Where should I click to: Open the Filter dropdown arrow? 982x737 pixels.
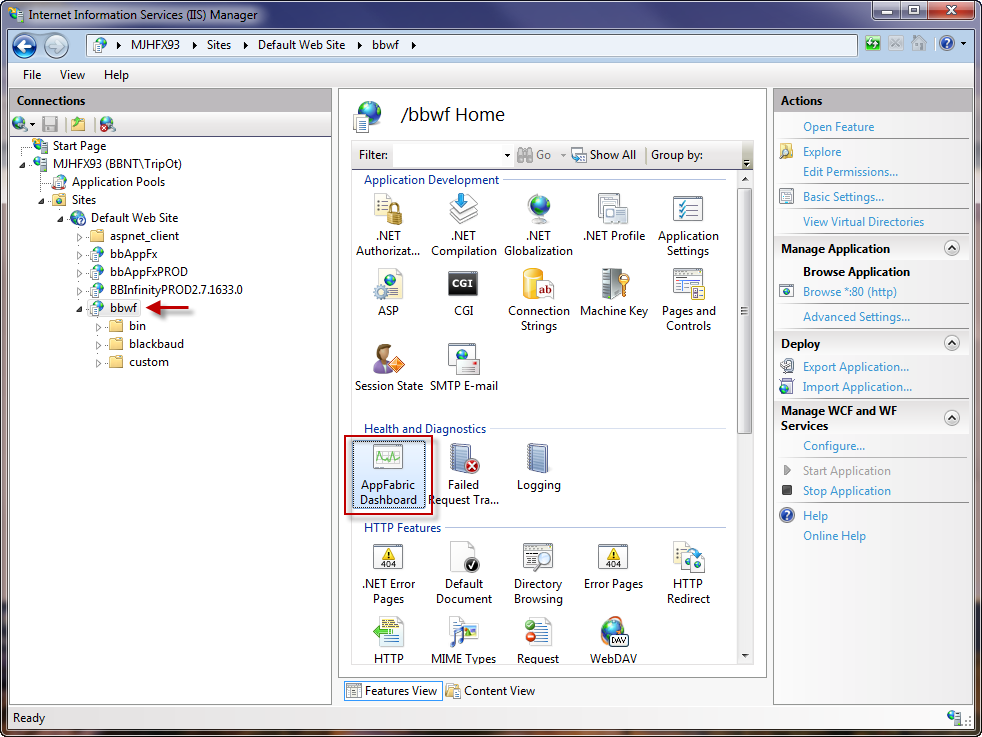(x=506, y=155)
